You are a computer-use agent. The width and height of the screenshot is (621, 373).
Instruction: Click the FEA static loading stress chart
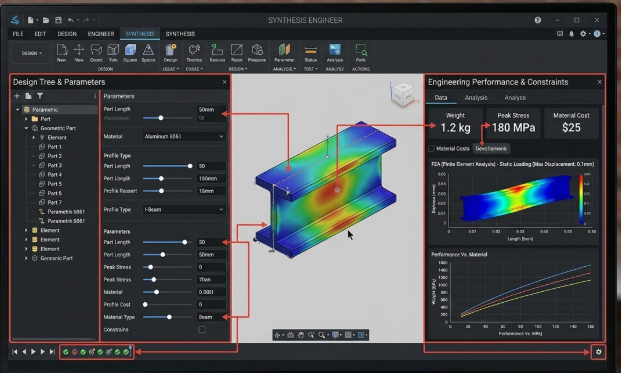click(513, 202)
